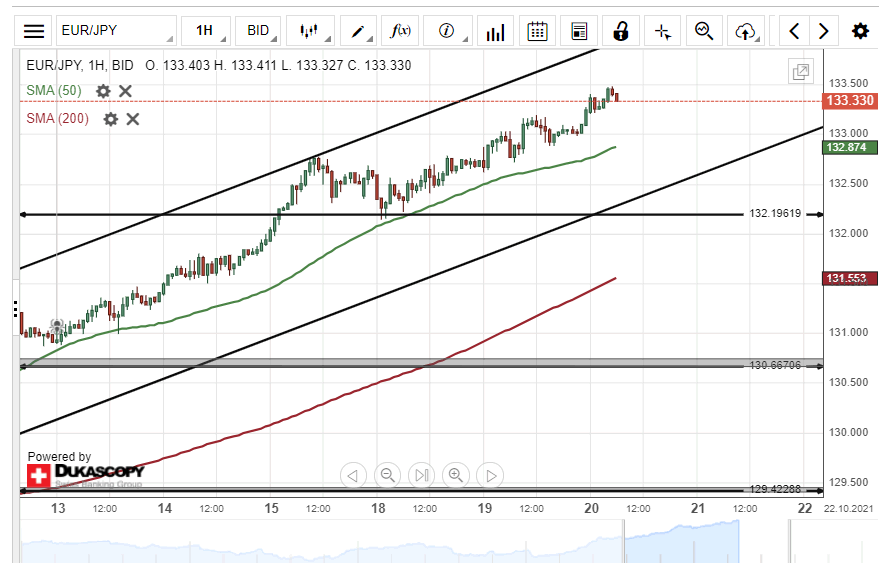Open the economic calendar icon

537,31
